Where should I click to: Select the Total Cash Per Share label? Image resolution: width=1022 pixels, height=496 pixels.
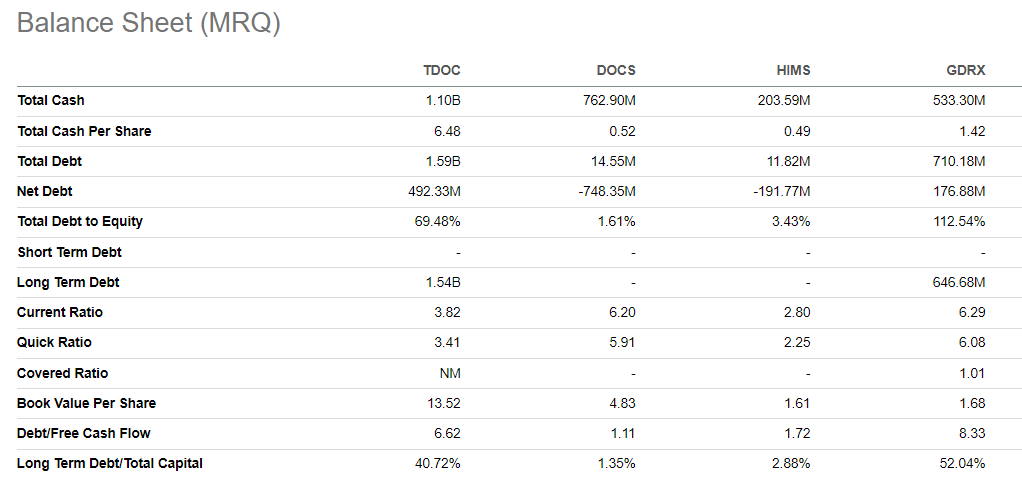point(84,131)
